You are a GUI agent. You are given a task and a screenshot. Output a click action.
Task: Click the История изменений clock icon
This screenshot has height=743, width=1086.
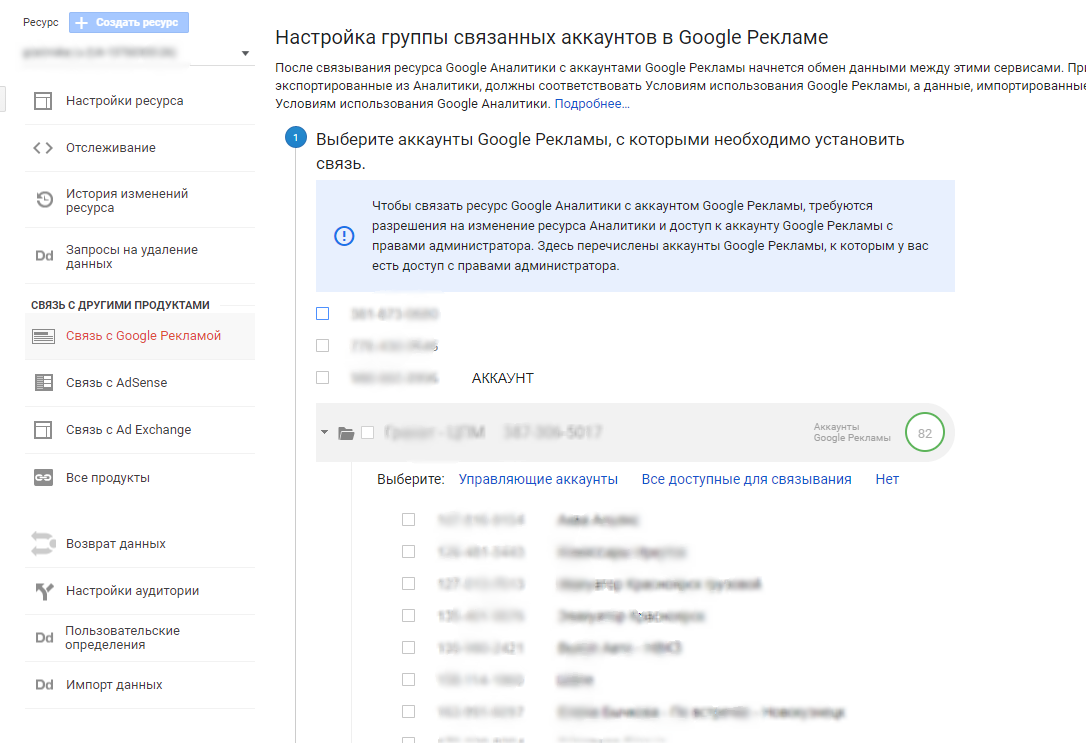[44, 199]
